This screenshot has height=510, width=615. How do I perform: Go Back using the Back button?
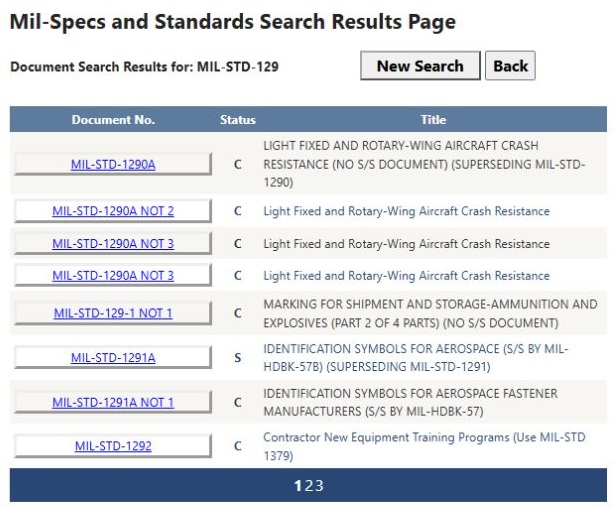pos(510,66)
